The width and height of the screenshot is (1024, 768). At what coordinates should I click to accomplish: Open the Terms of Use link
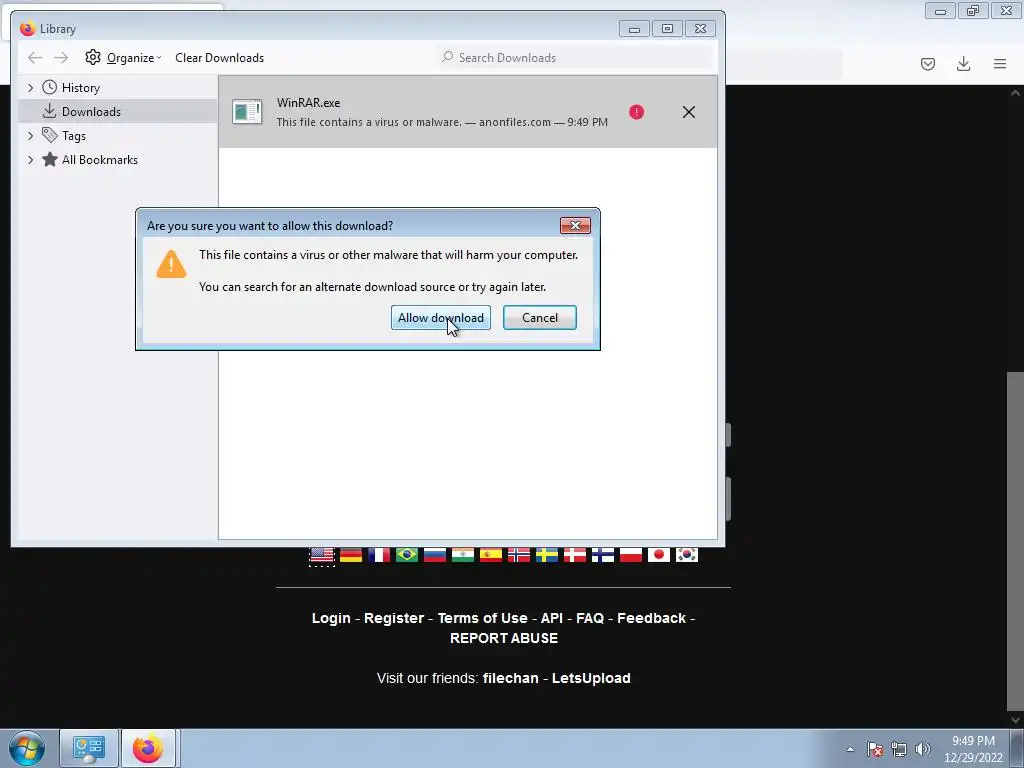click(x=483, y=618)
